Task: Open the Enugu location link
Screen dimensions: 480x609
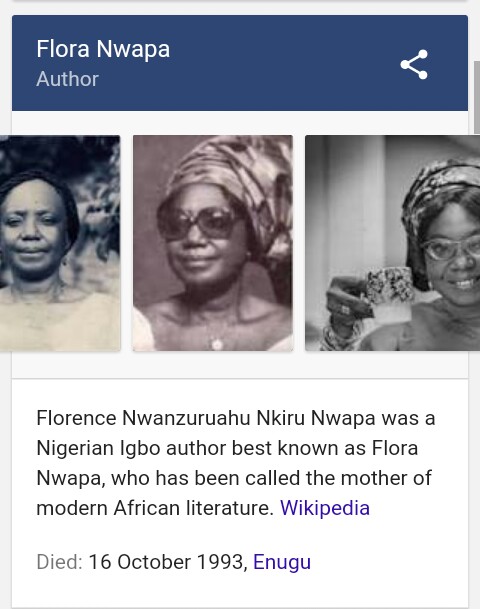Action: 282,562
